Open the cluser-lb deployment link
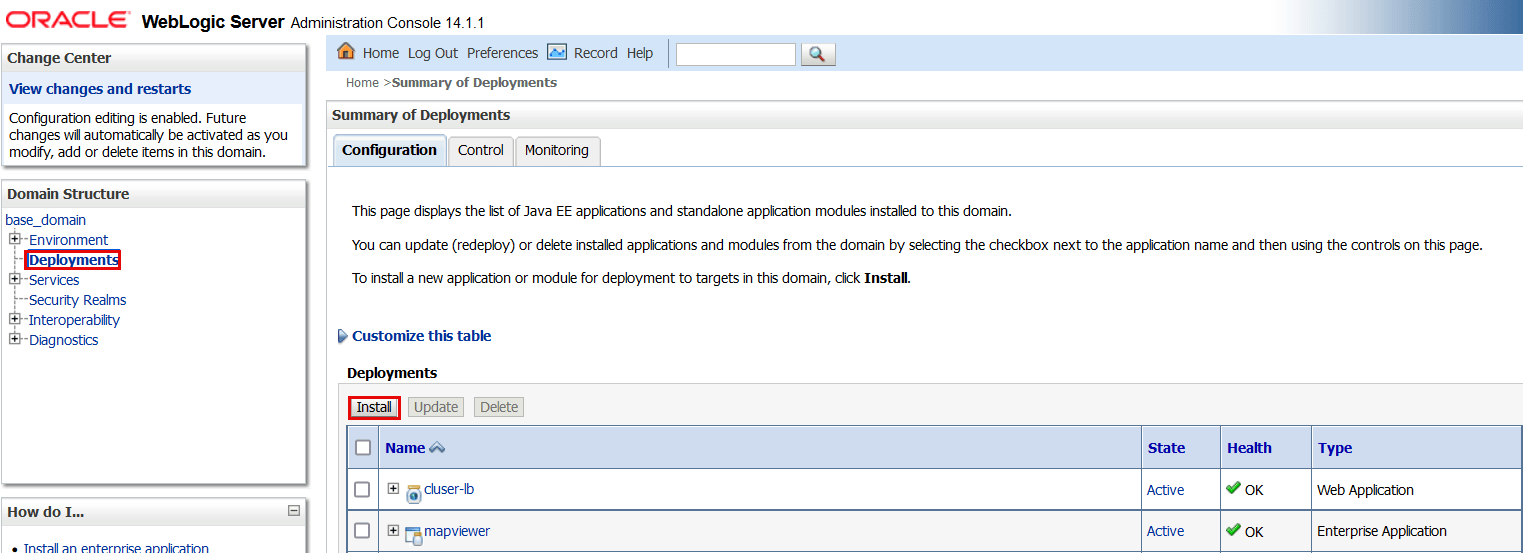Viewport: 1523px width, 553px height. (449, 489)
